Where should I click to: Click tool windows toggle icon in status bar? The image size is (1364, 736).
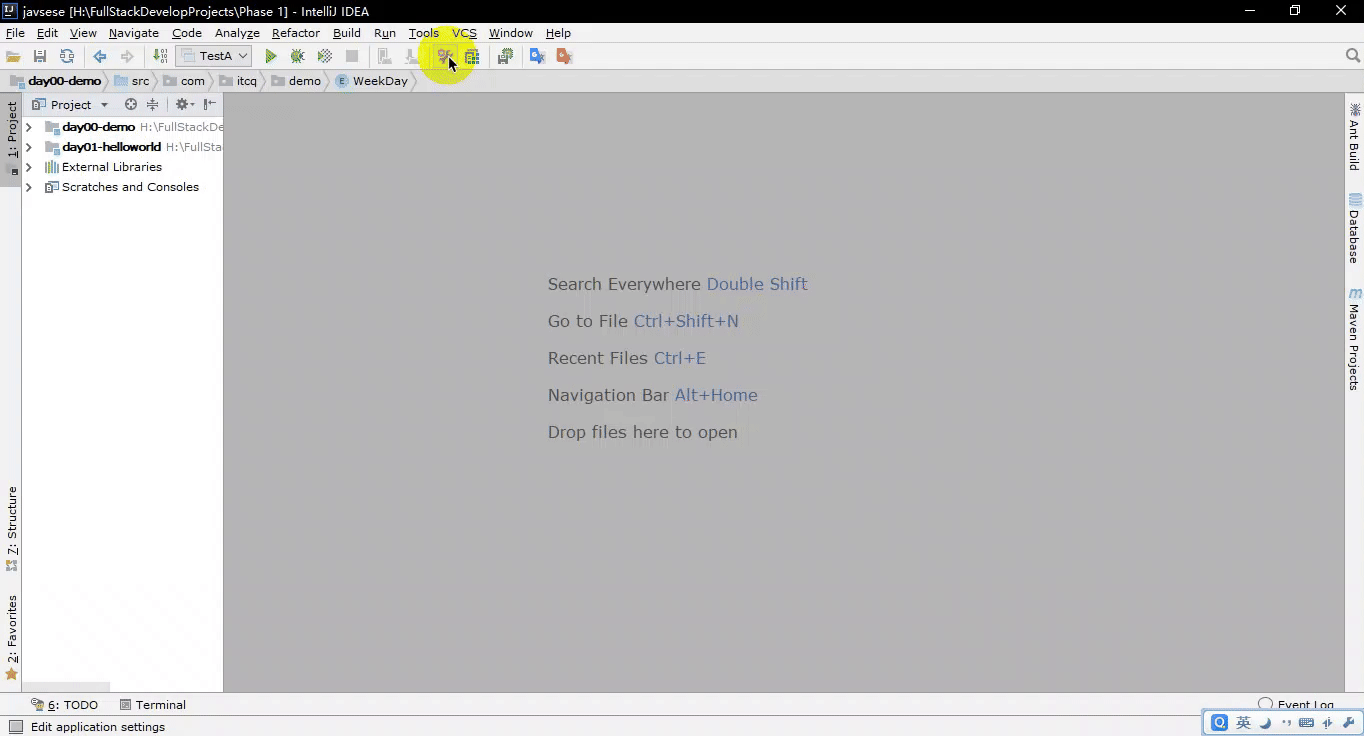pyautogui.click(x=15, y=727)
